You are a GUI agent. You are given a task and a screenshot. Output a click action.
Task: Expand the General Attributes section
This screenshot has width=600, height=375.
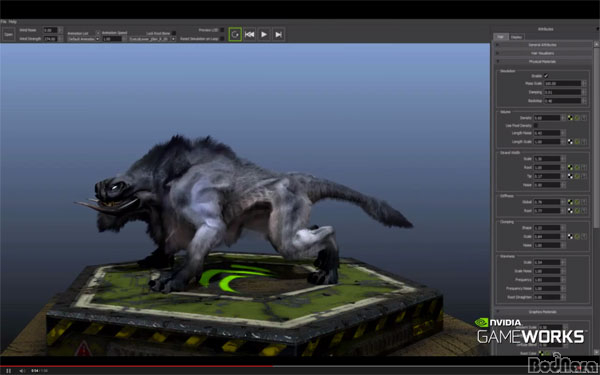pos(542,45)
